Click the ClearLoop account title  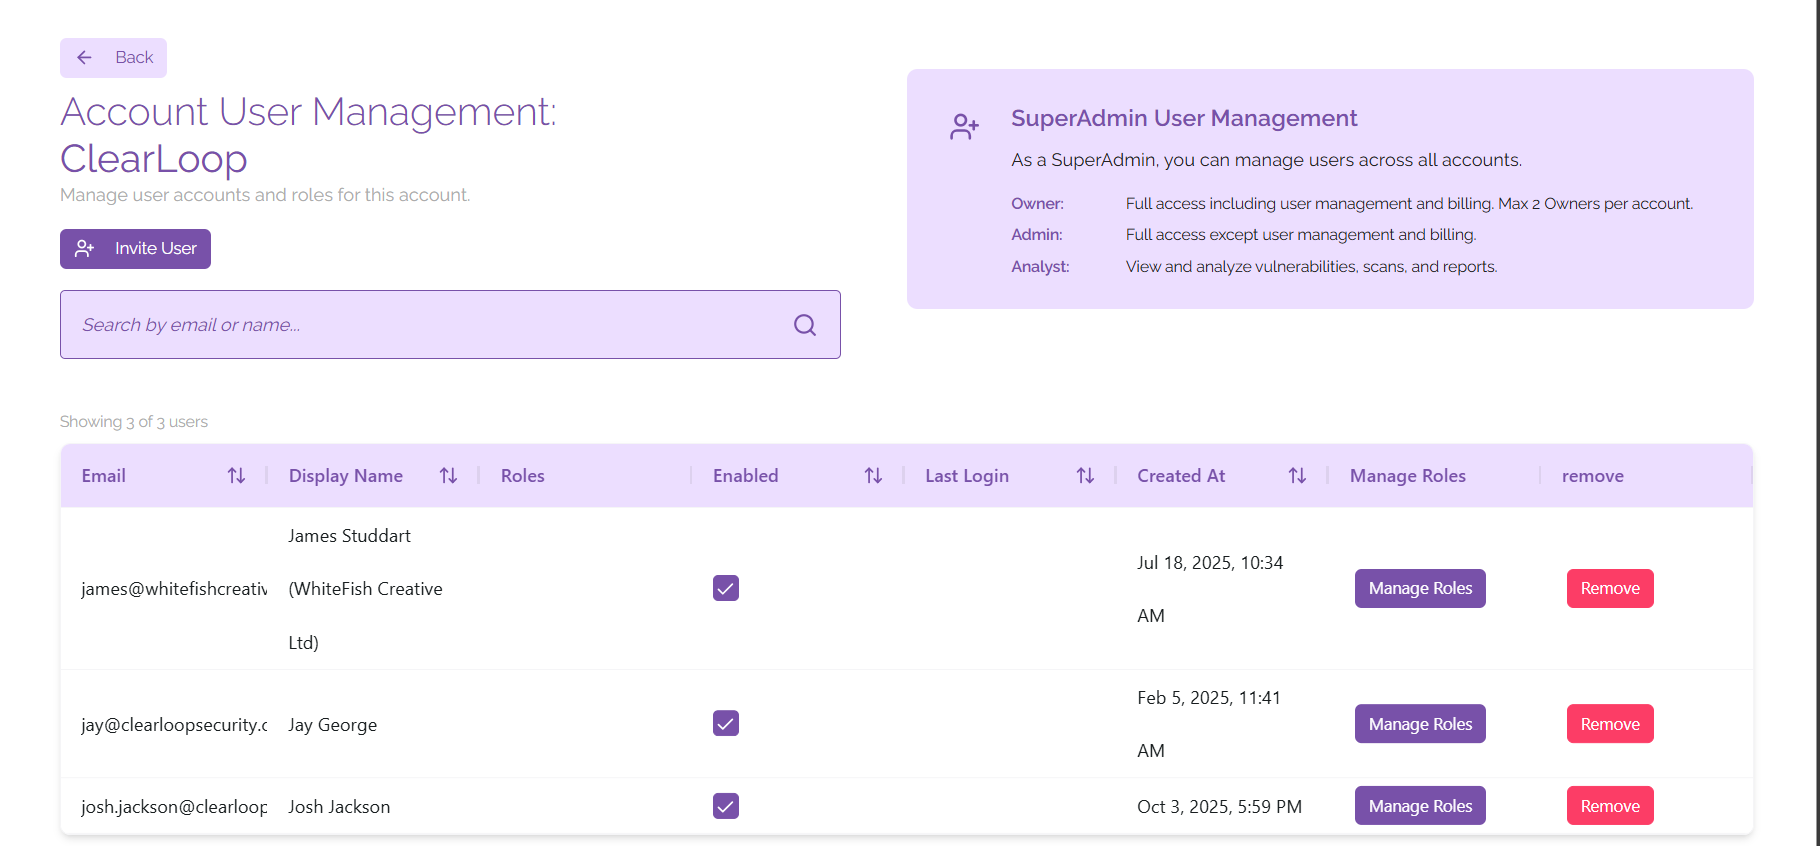154,159
